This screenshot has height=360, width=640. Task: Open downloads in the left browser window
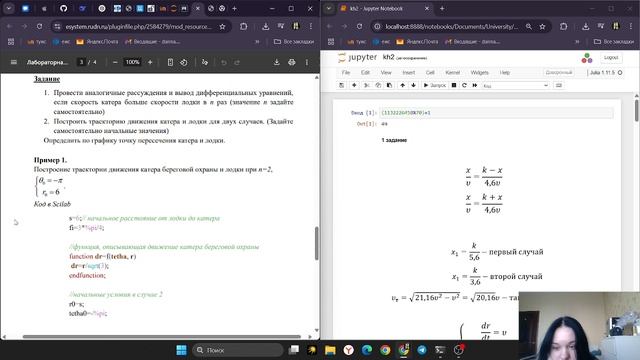266,26
